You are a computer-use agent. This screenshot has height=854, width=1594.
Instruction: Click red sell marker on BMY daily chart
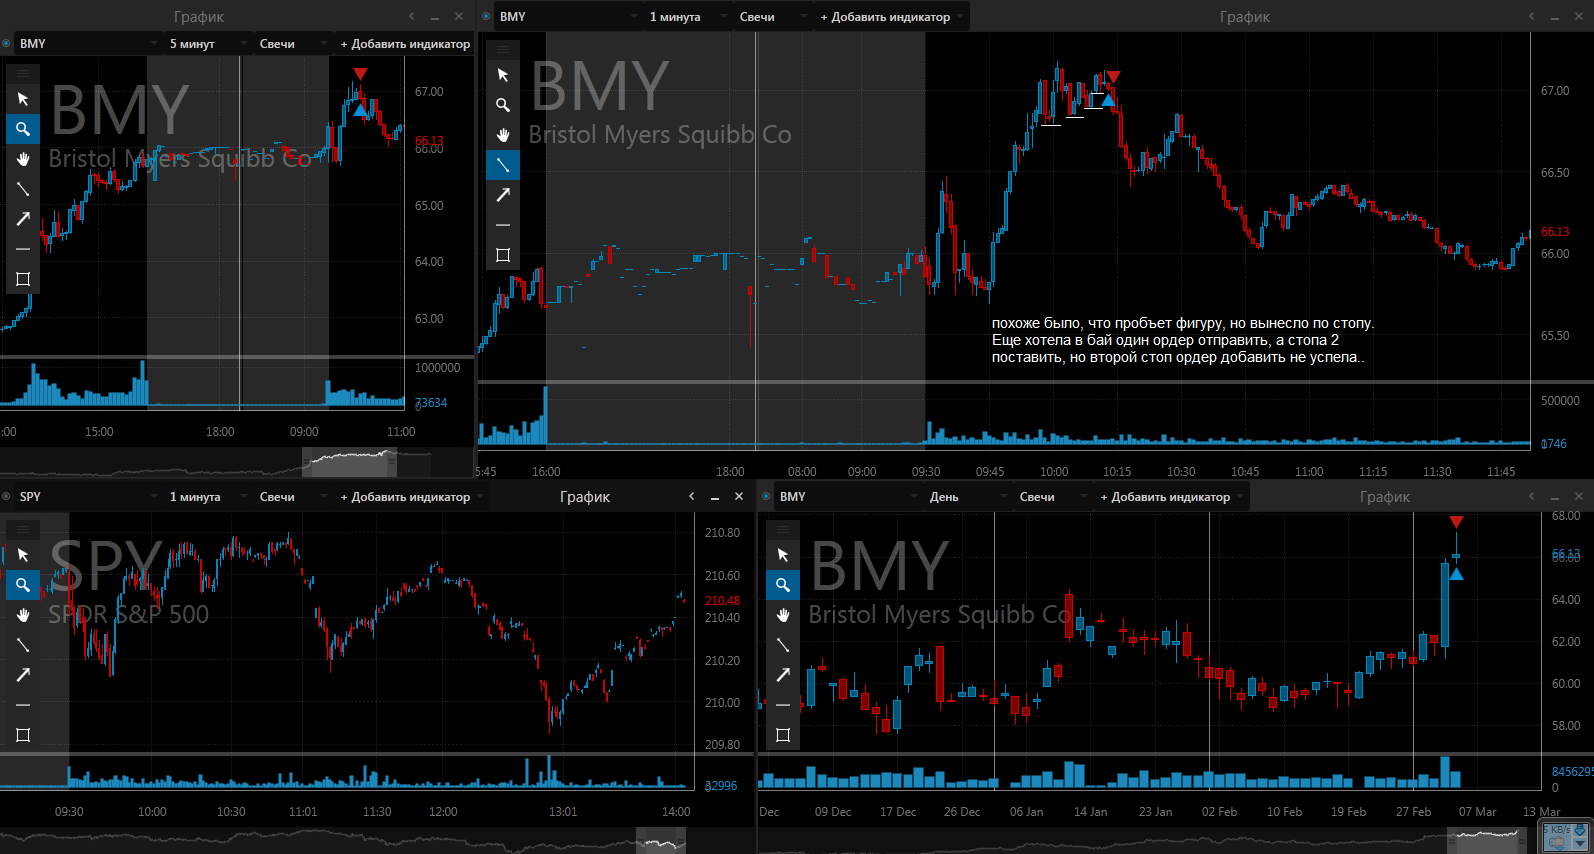point(1456,522)
